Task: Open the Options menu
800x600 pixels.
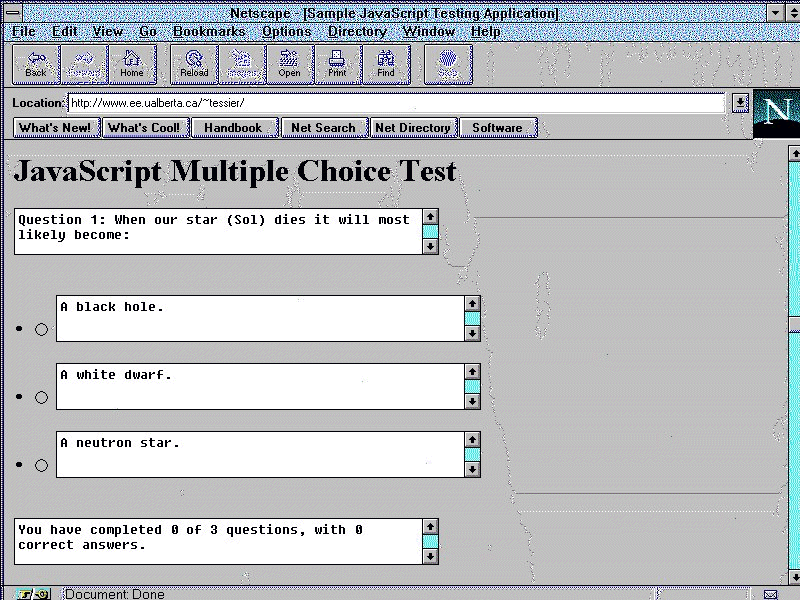Action: (286, 32)
